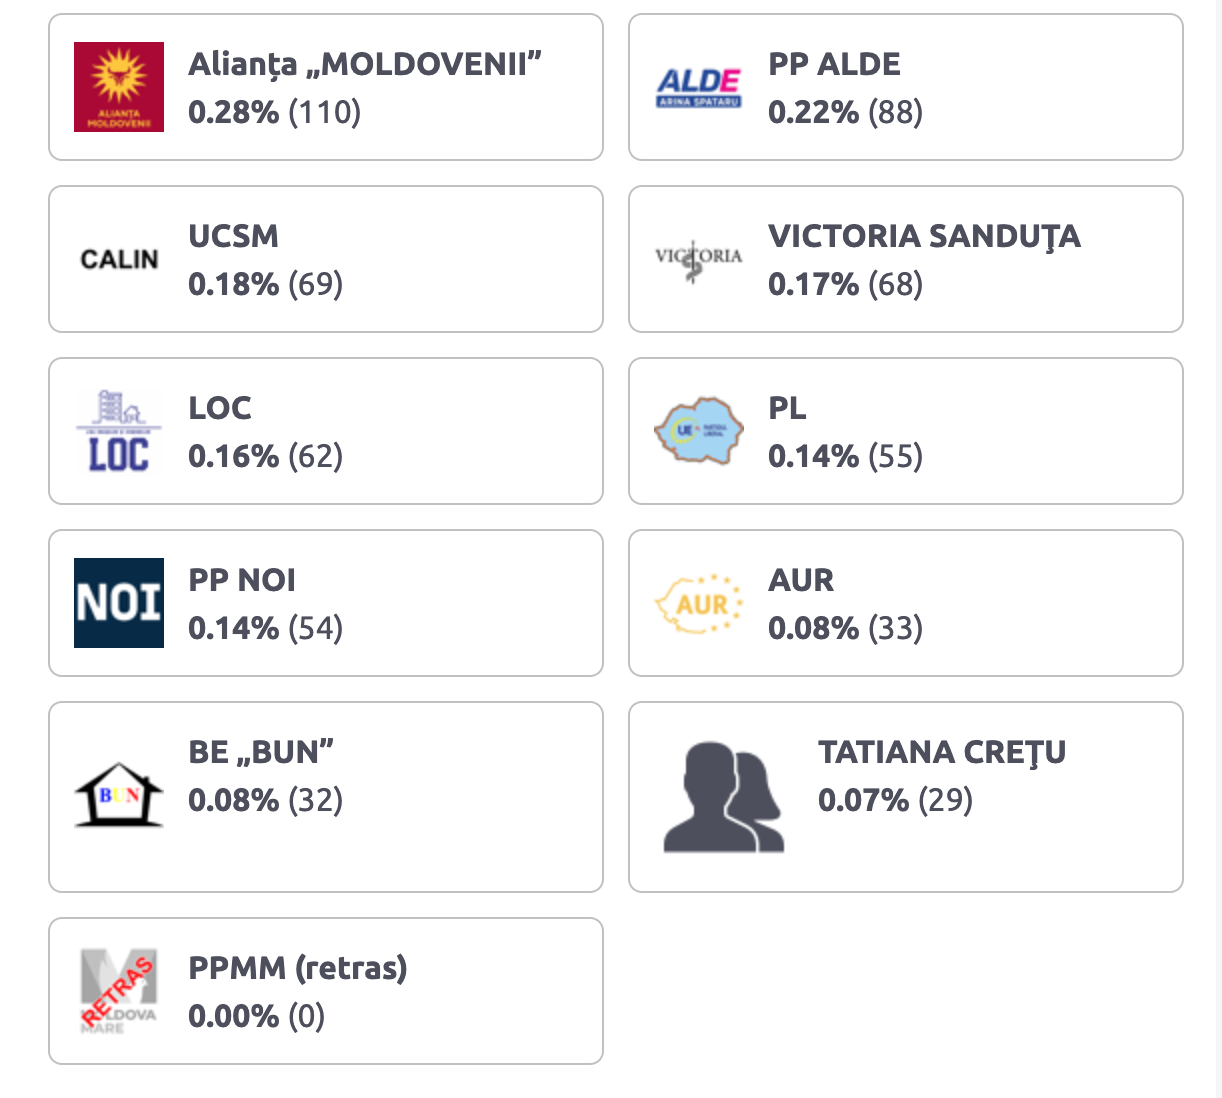Click the Tatiana Crețu silhouette avatar
This screenshot has height=1098, width=1222.
(x=724, y=797)
